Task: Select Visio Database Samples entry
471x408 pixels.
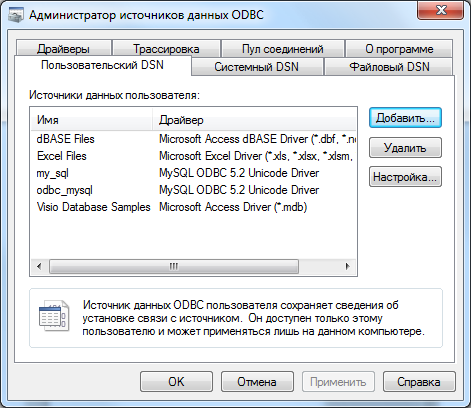Action: tap(94, 207)
